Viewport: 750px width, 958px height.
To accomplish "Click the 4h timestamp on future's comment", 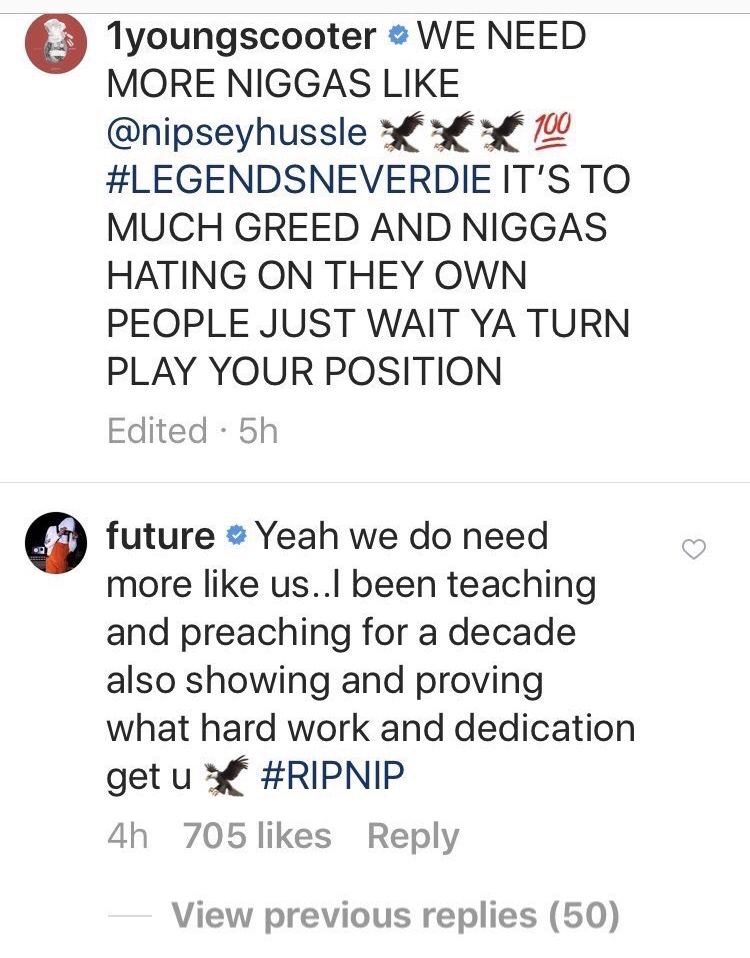I will click(127, 835).
